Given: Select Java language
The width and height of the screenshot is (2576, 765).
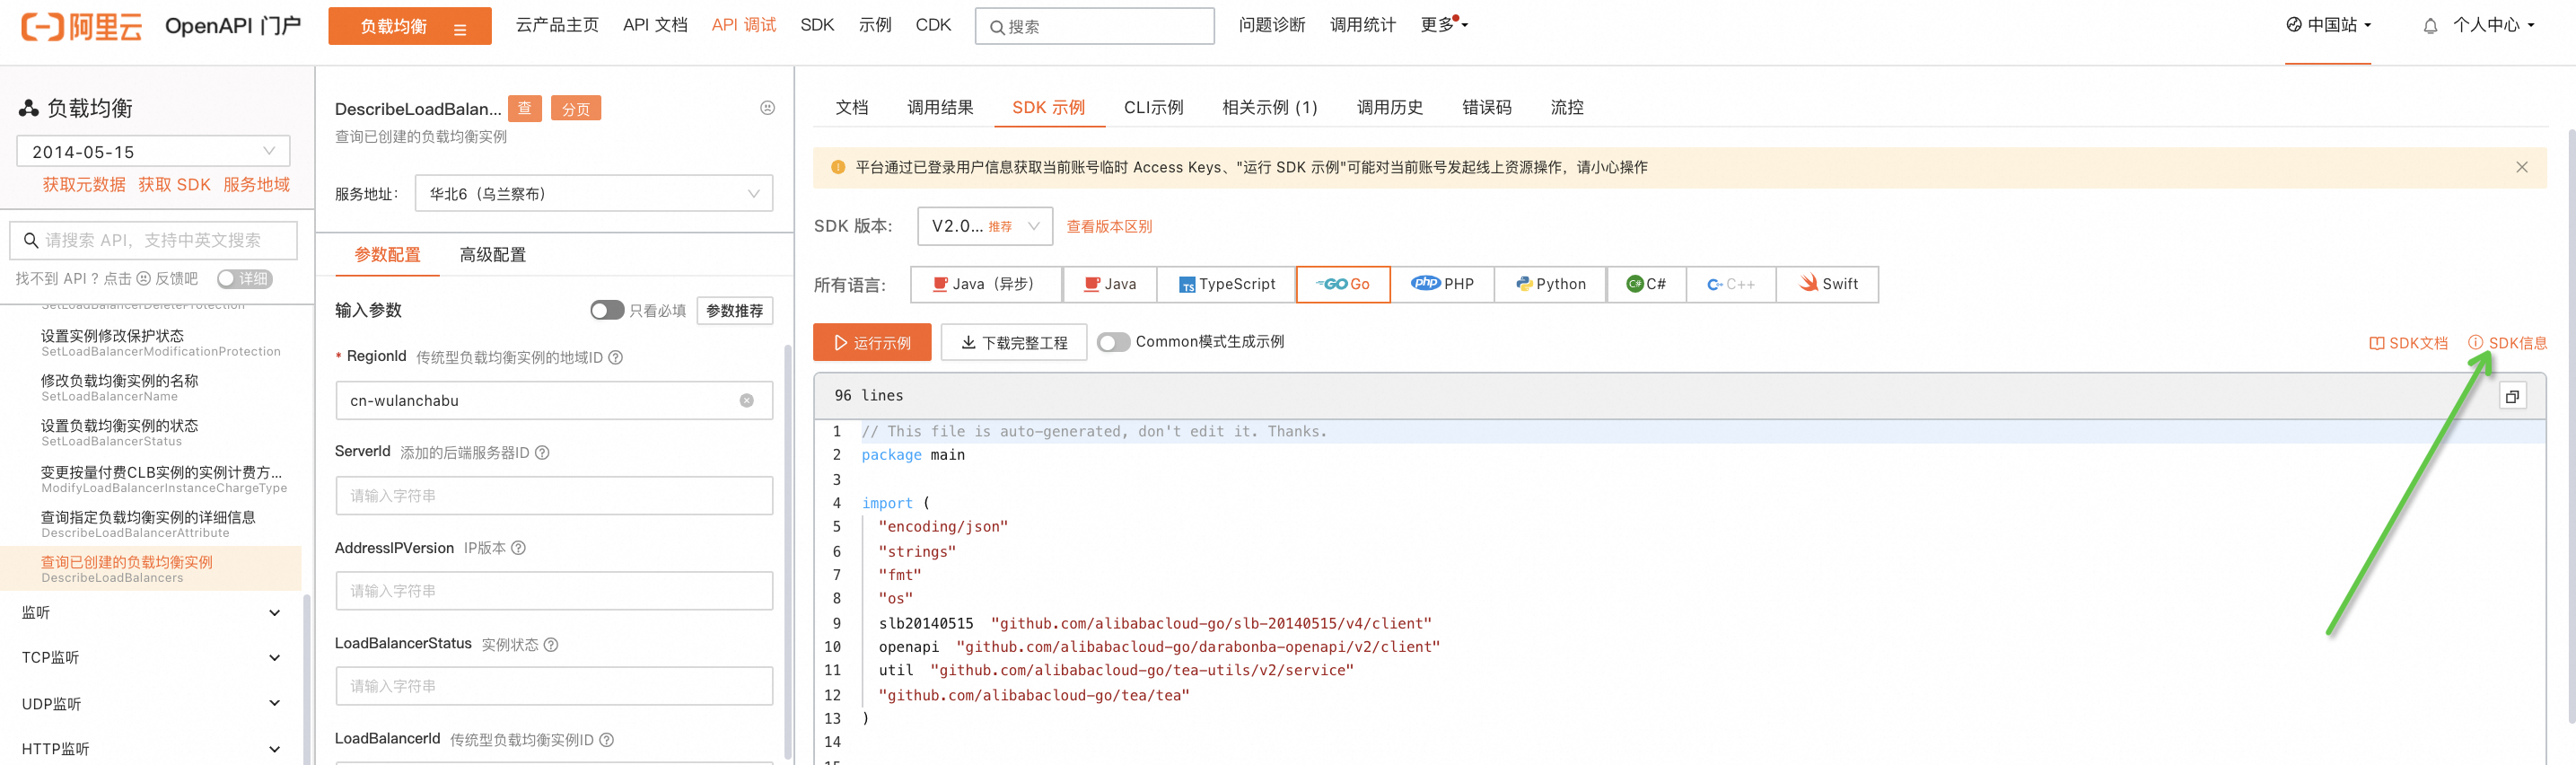Looking at the screenshot, I should pos(1110,284).
